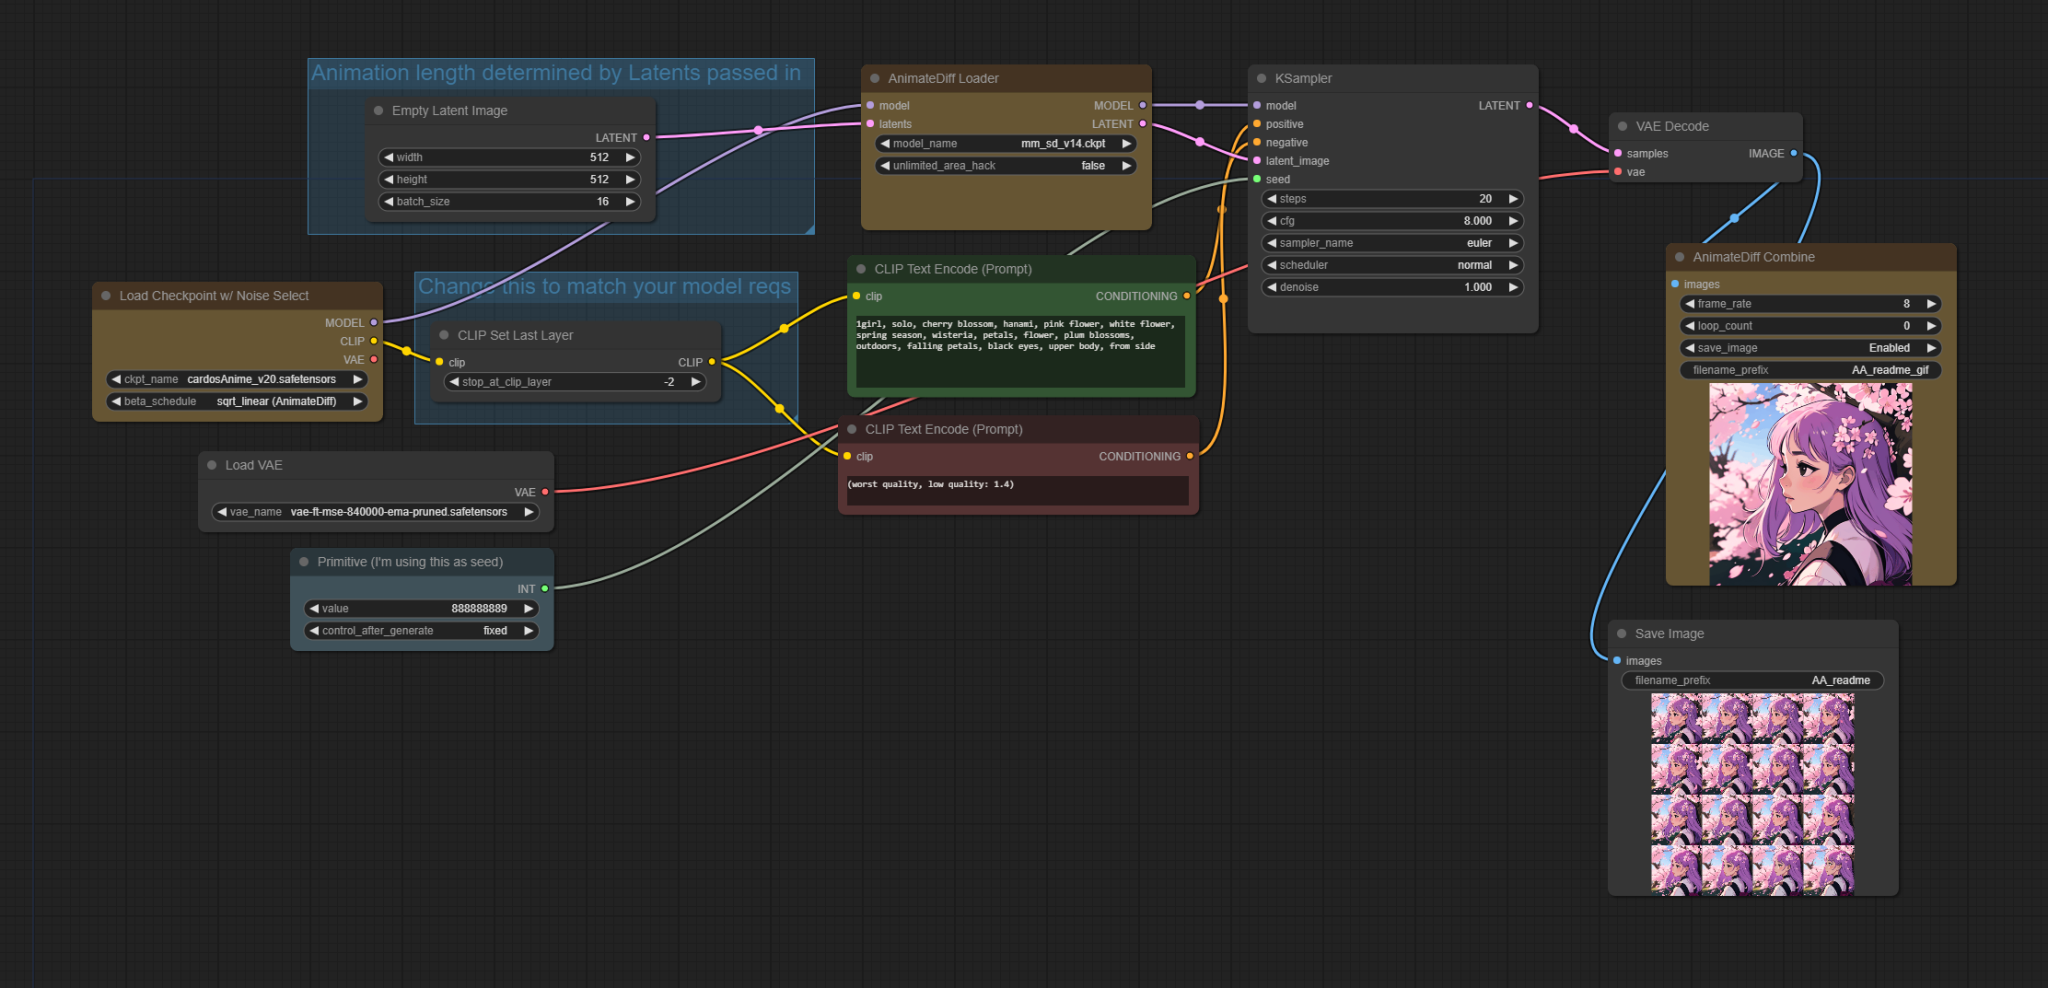Collapse the Load Checkpoint w/ Noise Select node
Viewport: 2048px width, 988px height.
106,295
